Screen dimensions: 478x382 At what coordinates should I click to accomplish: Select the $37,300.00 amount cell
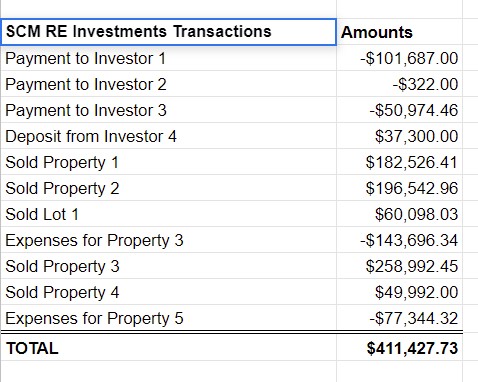[399, 136]
